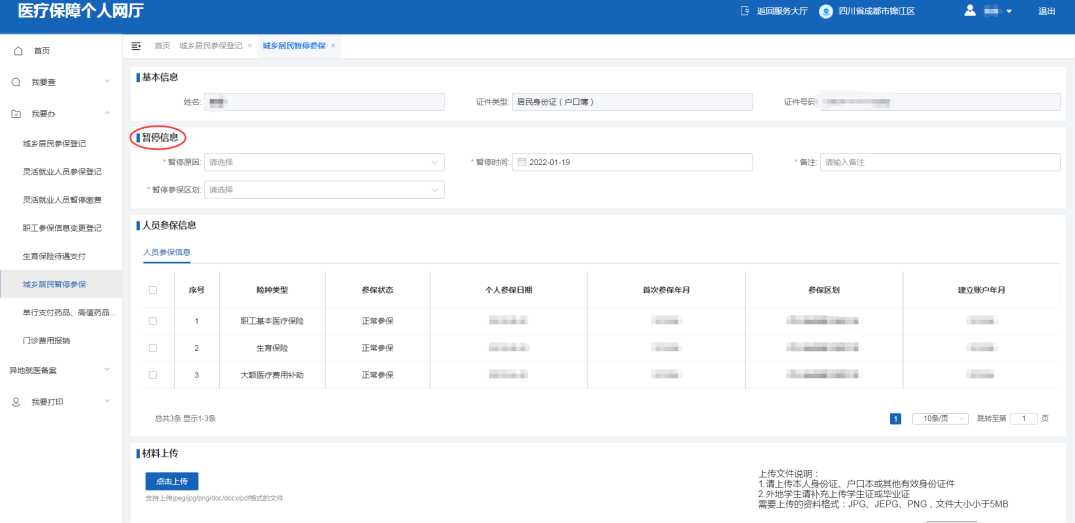Go to page 1 in pagination
Image resolution: width=1075 pixels, height=523 pixels.
(x=895, y=419)
